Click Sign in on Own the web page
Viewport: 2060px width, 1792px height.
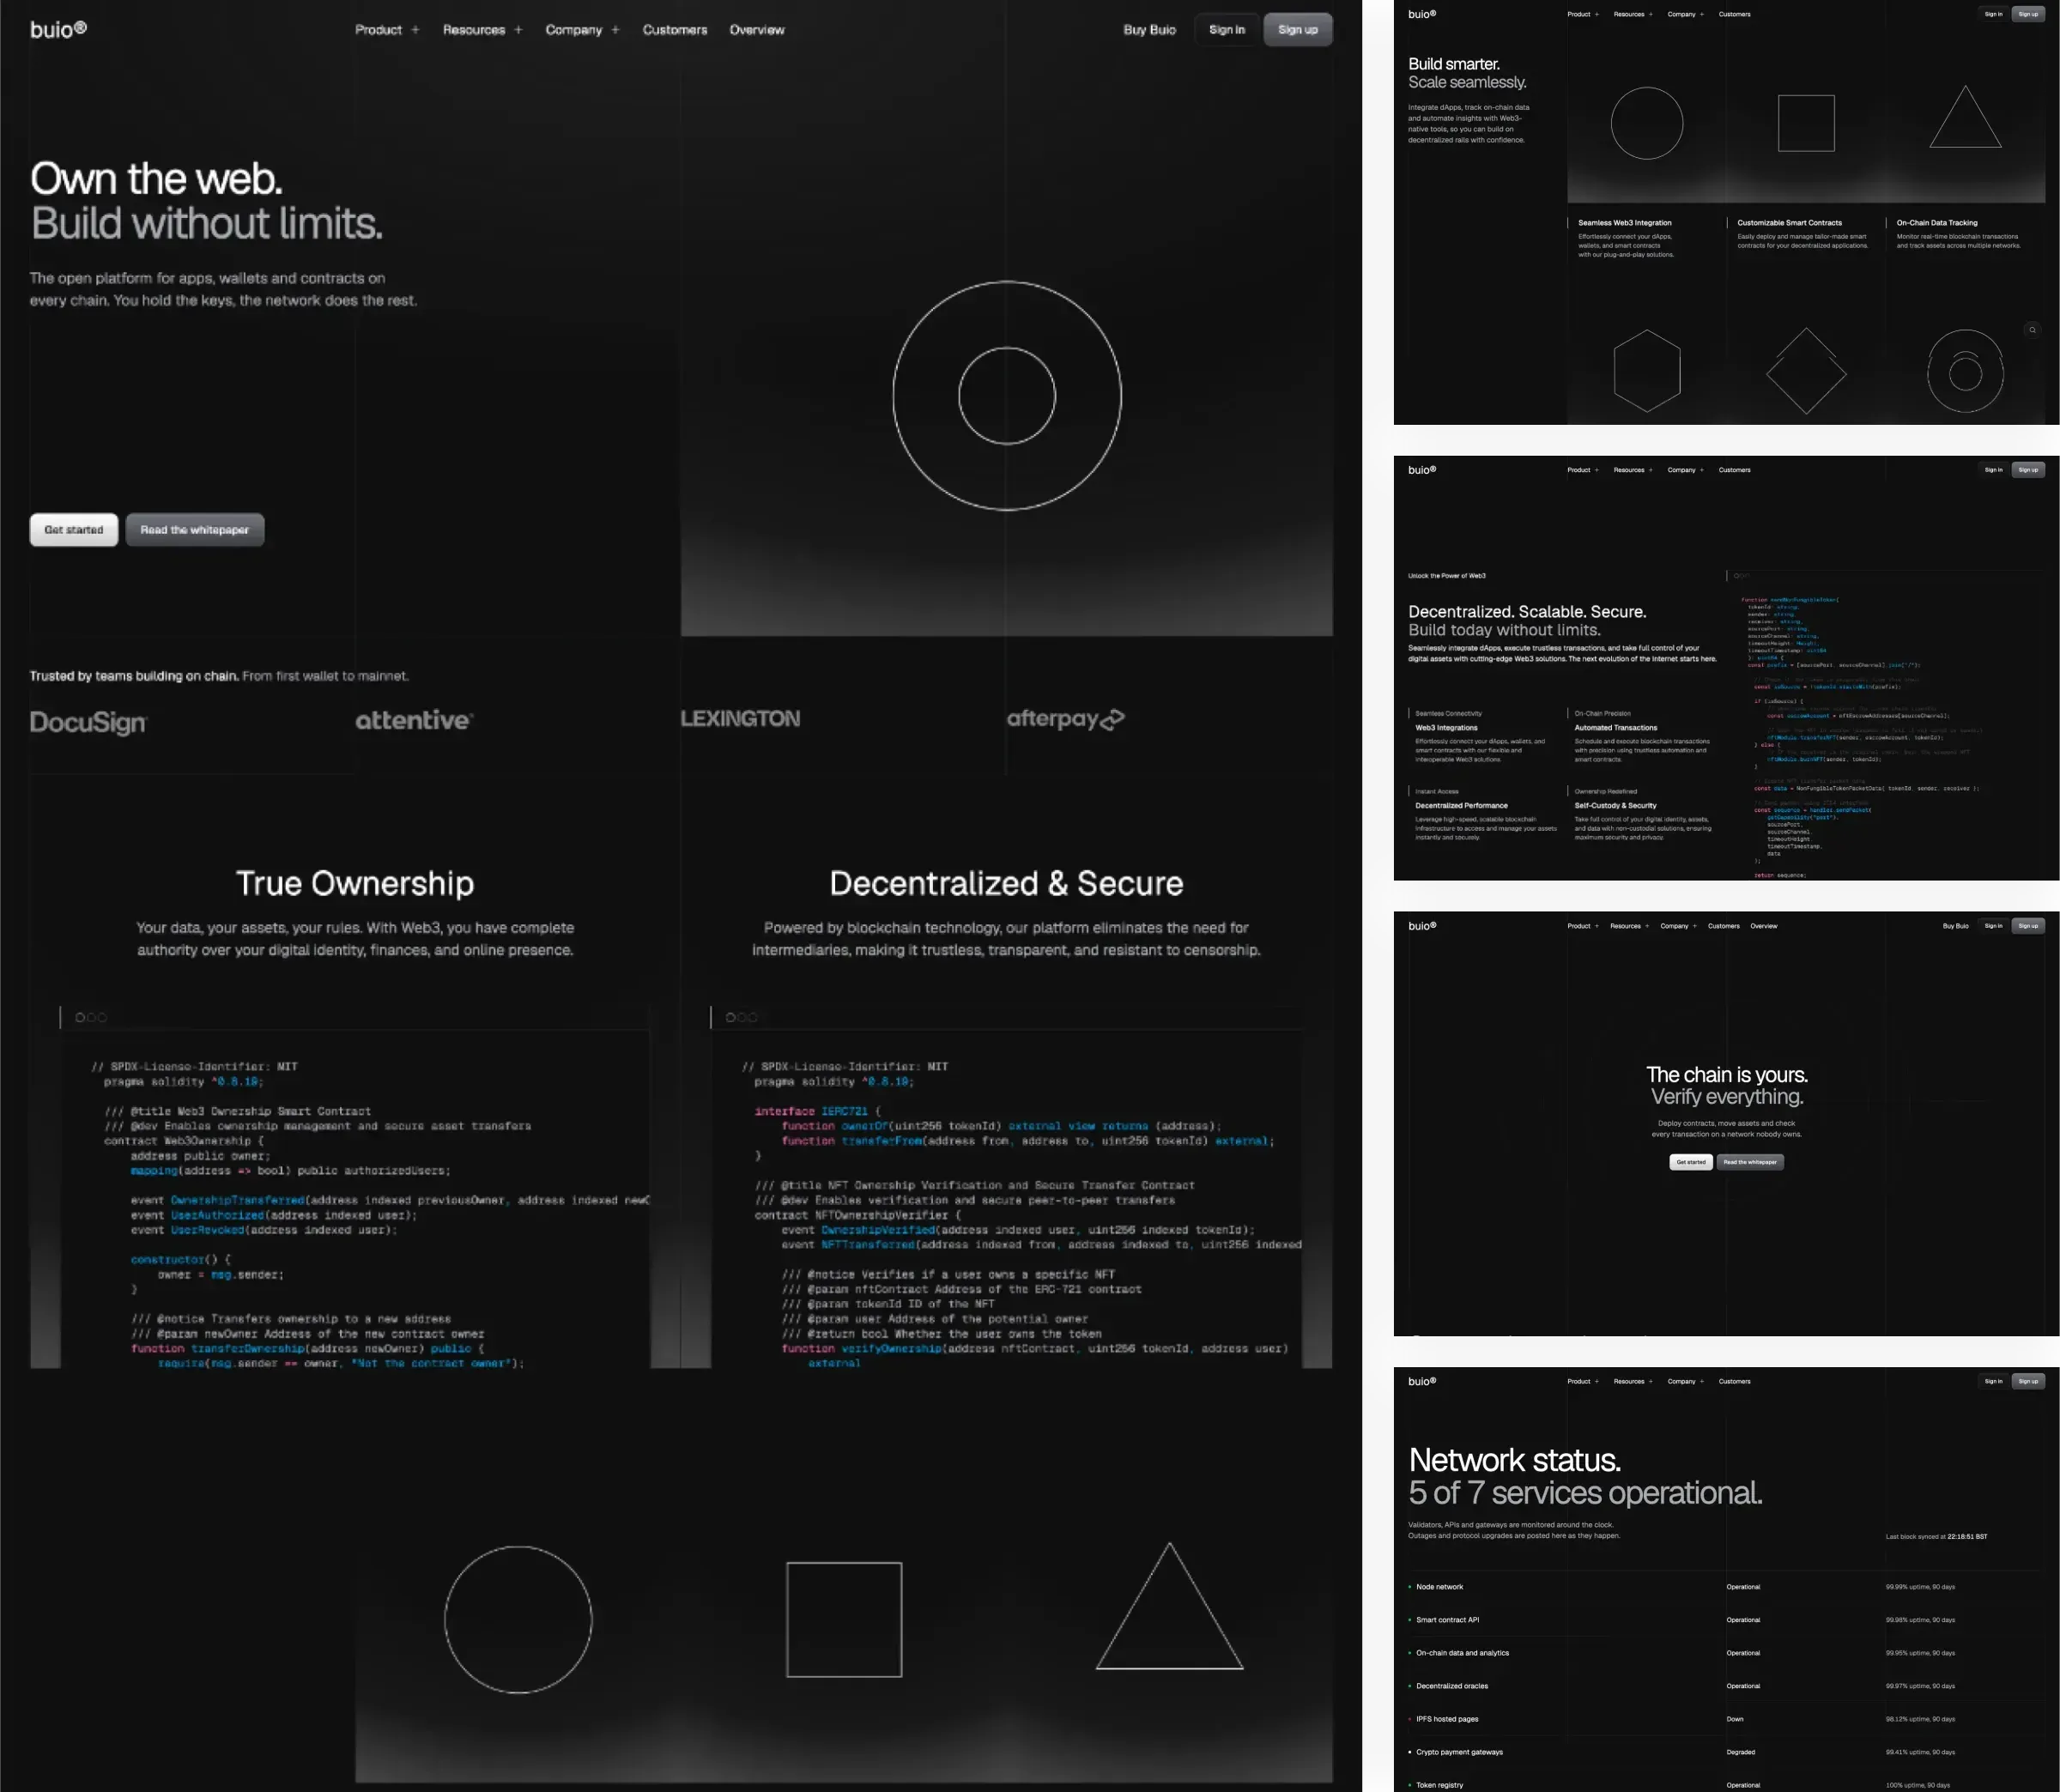pyautogui.click(x=1227, y=30)
